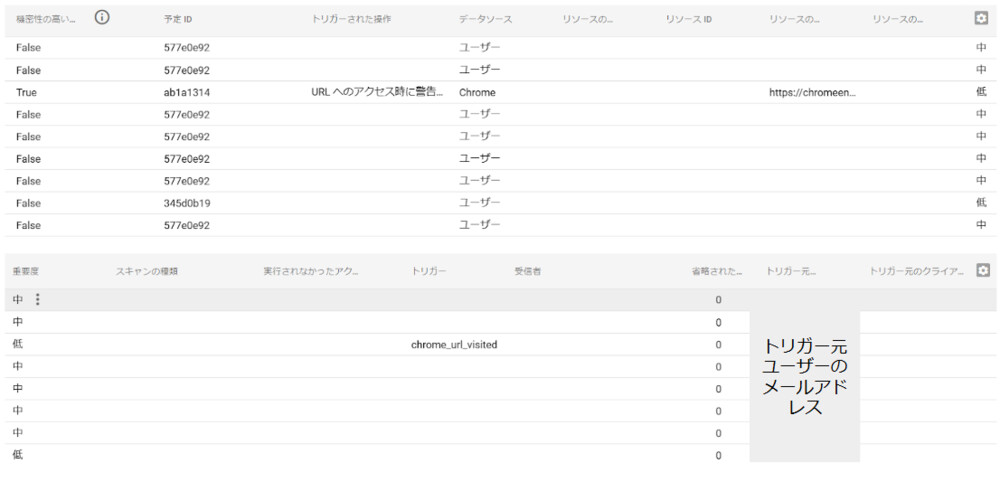Select the True cell
The image size is (1000, 482).
[26, 92]
